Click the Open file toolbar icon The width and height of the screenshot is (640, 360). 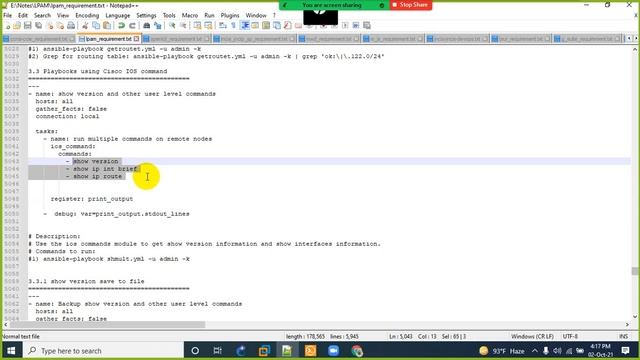coord(17,26)
